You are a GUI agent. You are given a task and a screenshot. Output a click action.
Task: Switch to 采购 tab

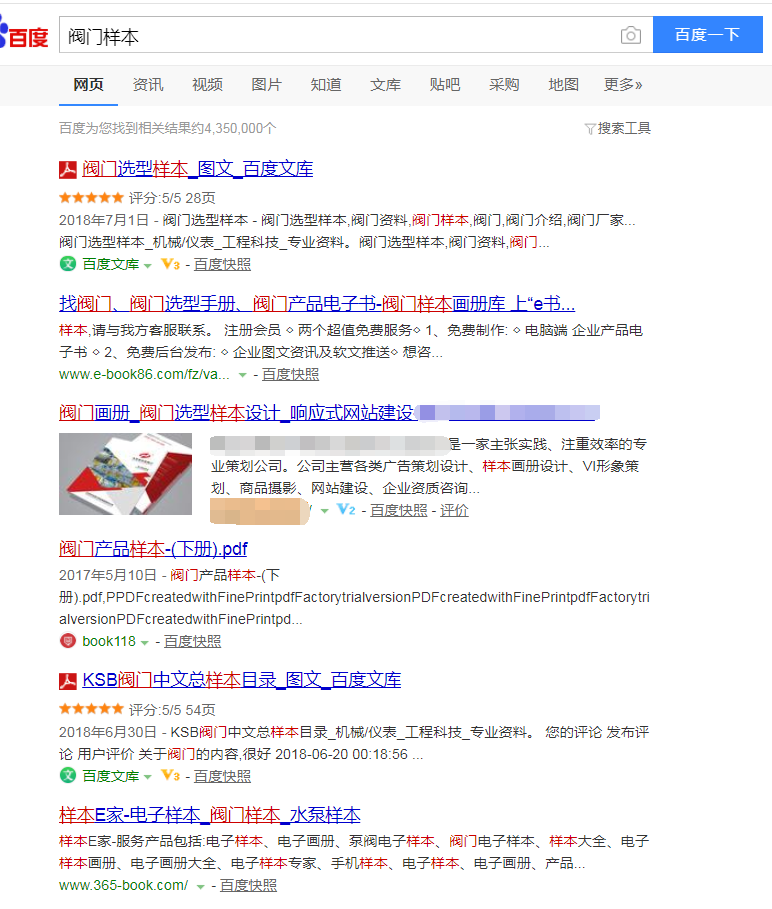click(x=504, y=85)
